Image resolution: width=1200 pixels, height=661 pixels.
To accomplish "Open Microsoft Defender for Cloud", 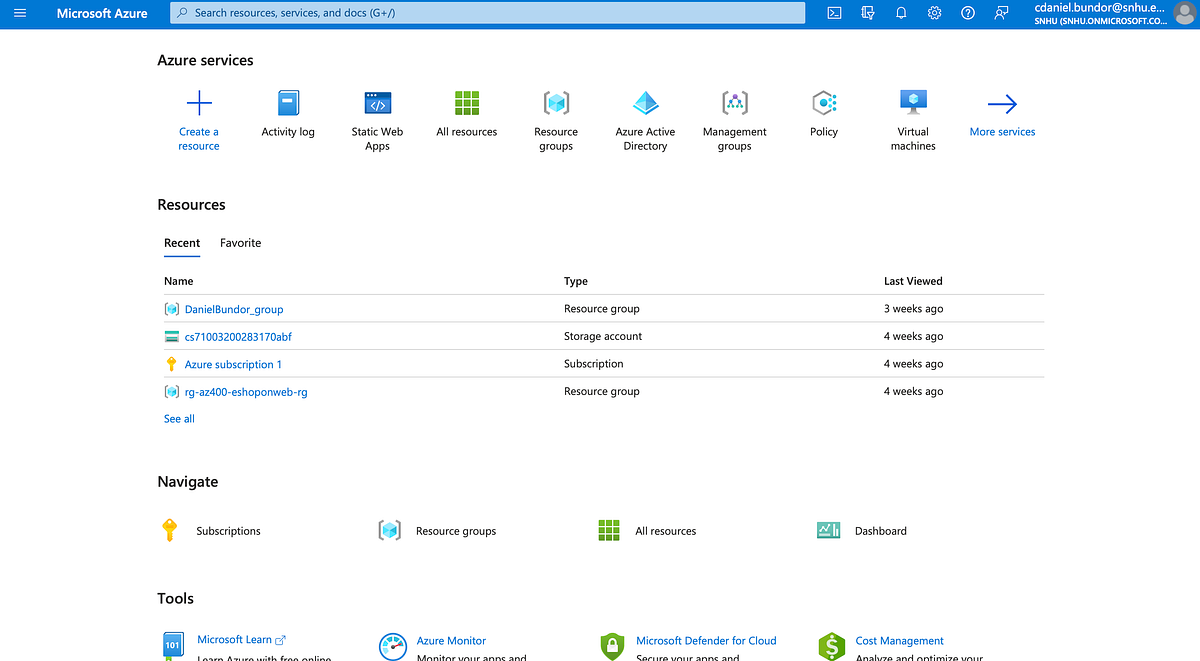I will tap(707, 640).
